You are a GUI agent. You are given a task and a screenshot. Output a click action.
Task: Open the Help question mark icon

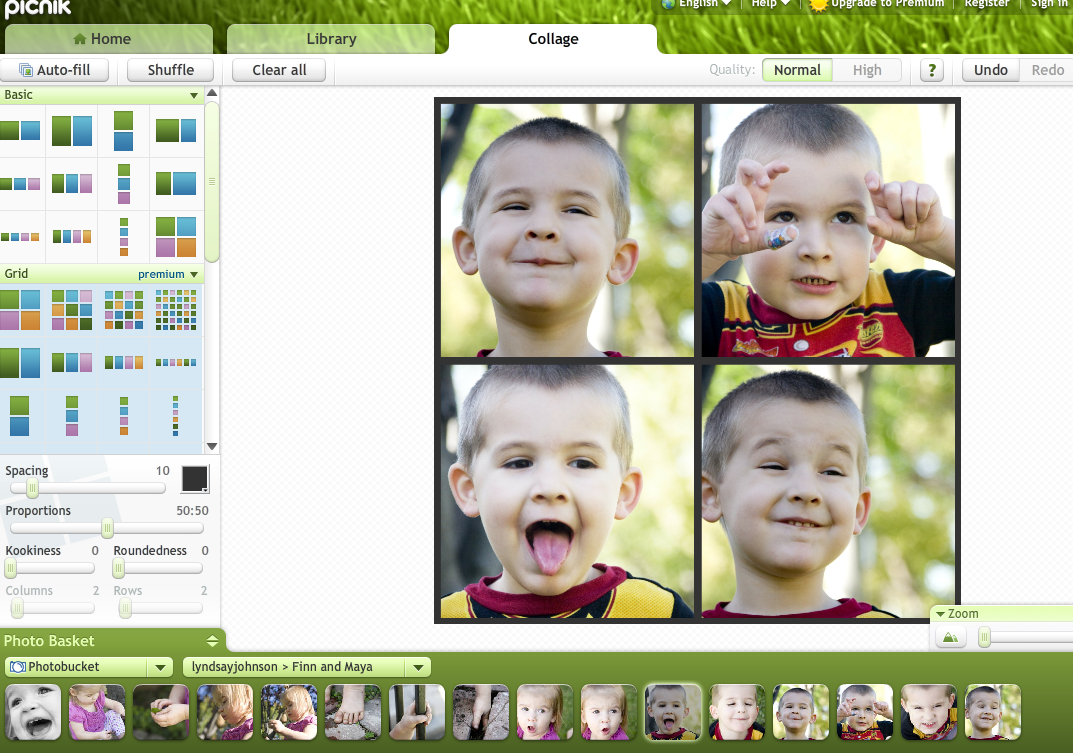point(931,70)
